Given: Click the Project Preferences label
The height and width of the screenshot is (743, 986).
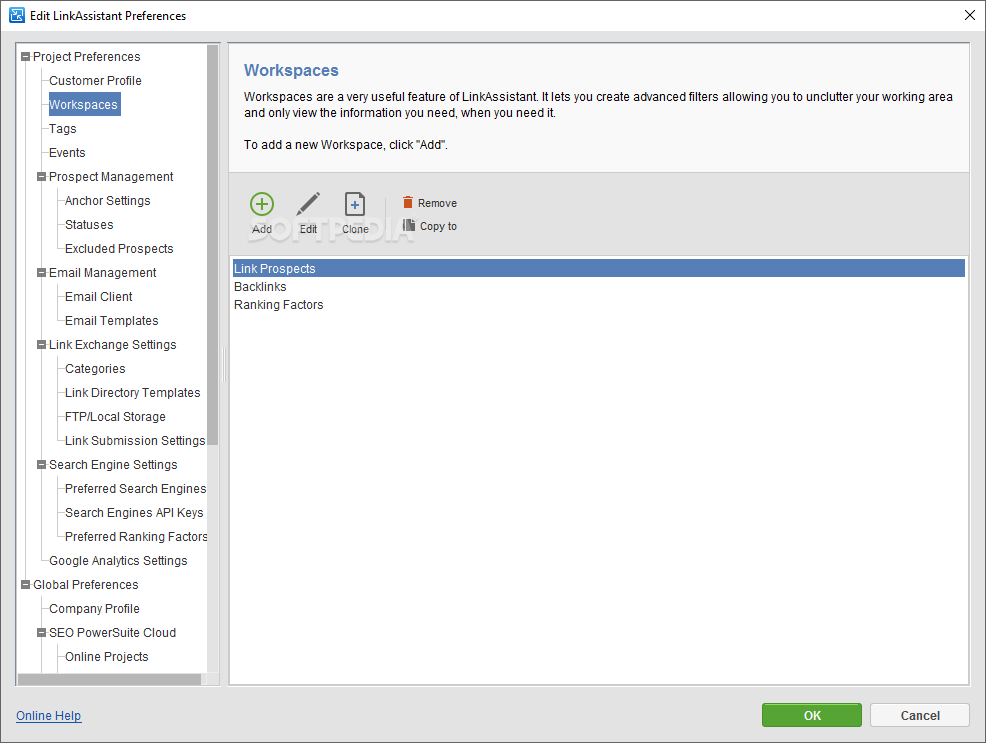Looking at the screenshot, I should pos(87,57).
